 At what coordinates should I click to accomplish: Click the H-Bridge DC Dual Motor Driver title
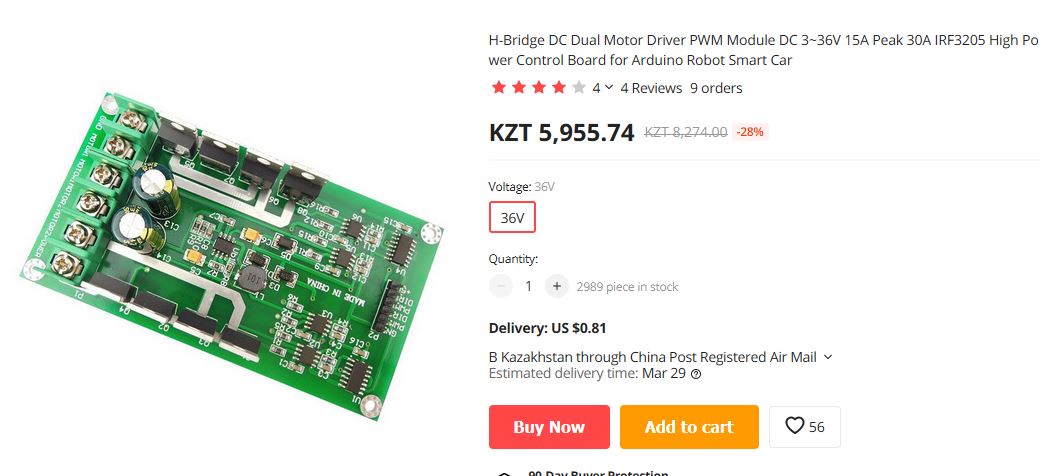point(763,50)
